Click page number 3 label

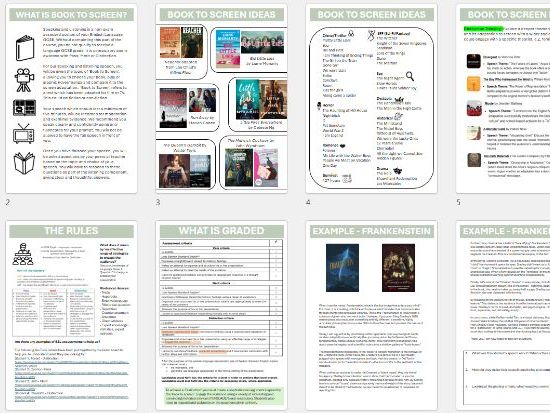[x=158, y=202]
